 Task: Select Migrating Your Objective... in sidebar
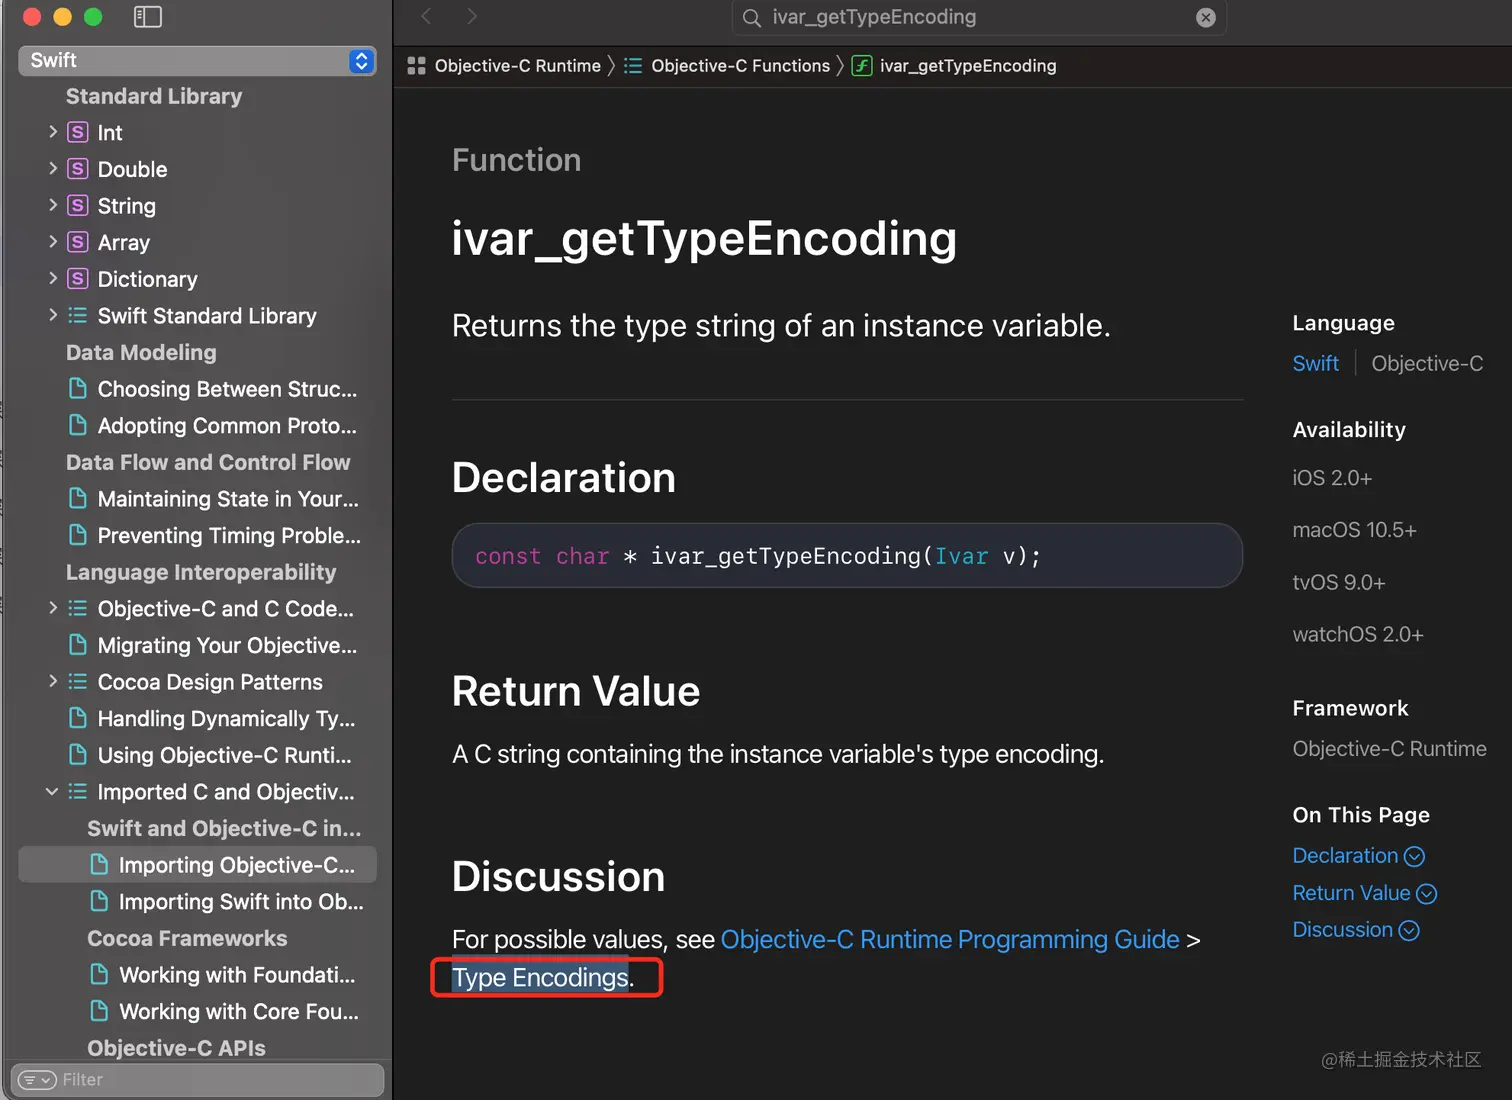pyautogui.click(x=197, y=645)
